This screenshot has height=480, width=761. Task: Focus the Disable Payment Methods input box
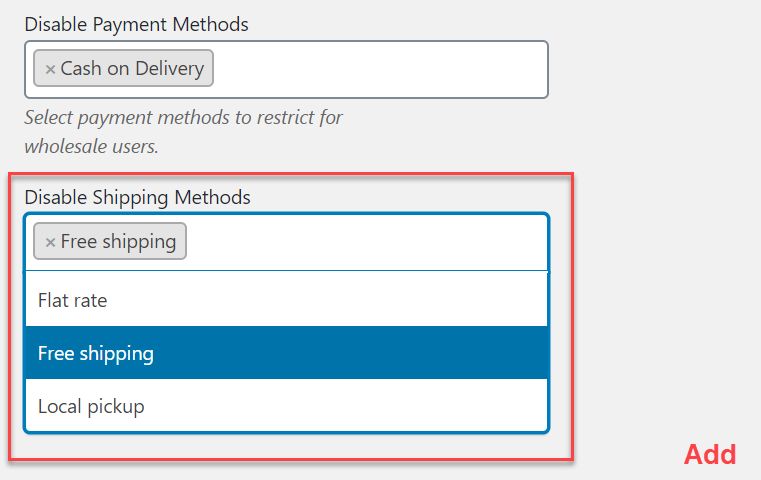pos(380,69)
